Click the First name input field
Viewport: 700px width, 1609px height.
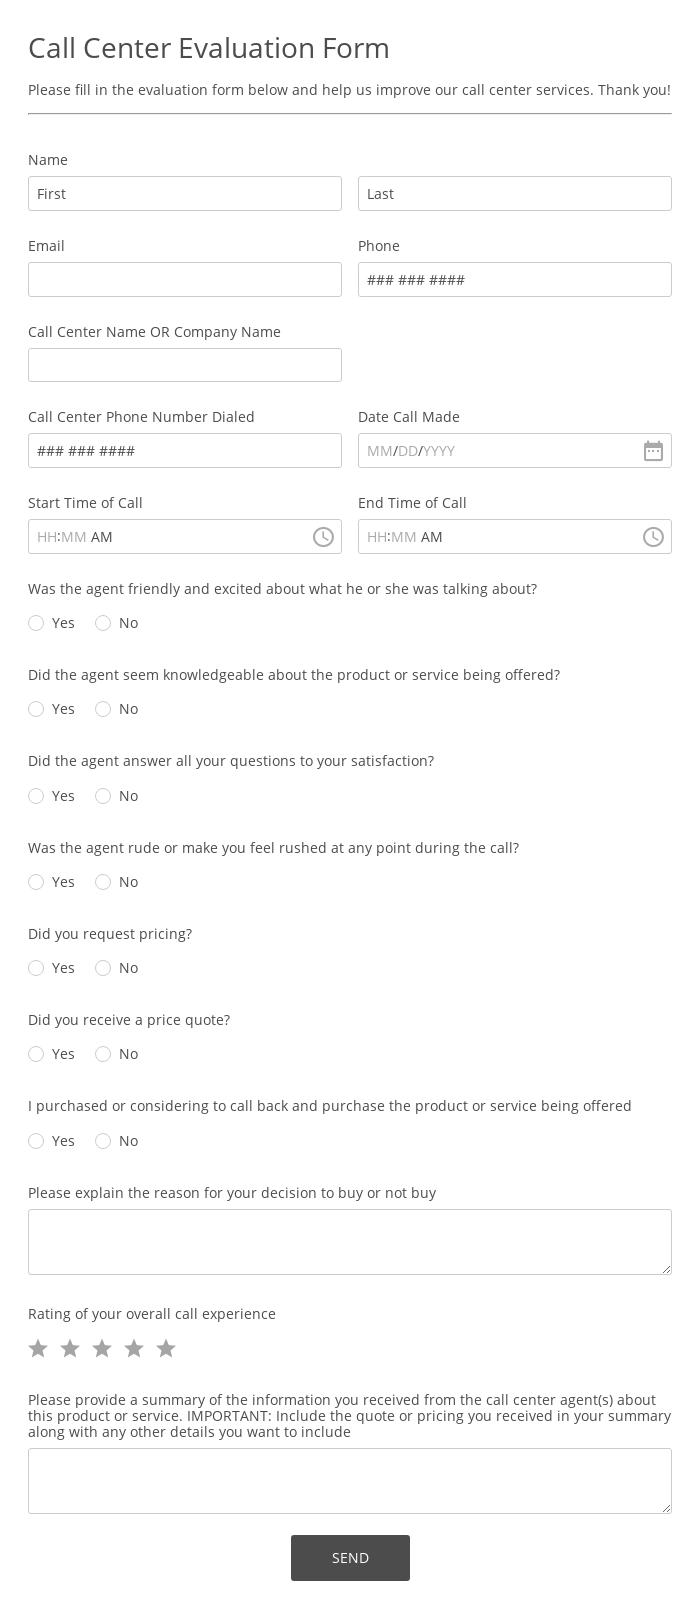point(185,194)
